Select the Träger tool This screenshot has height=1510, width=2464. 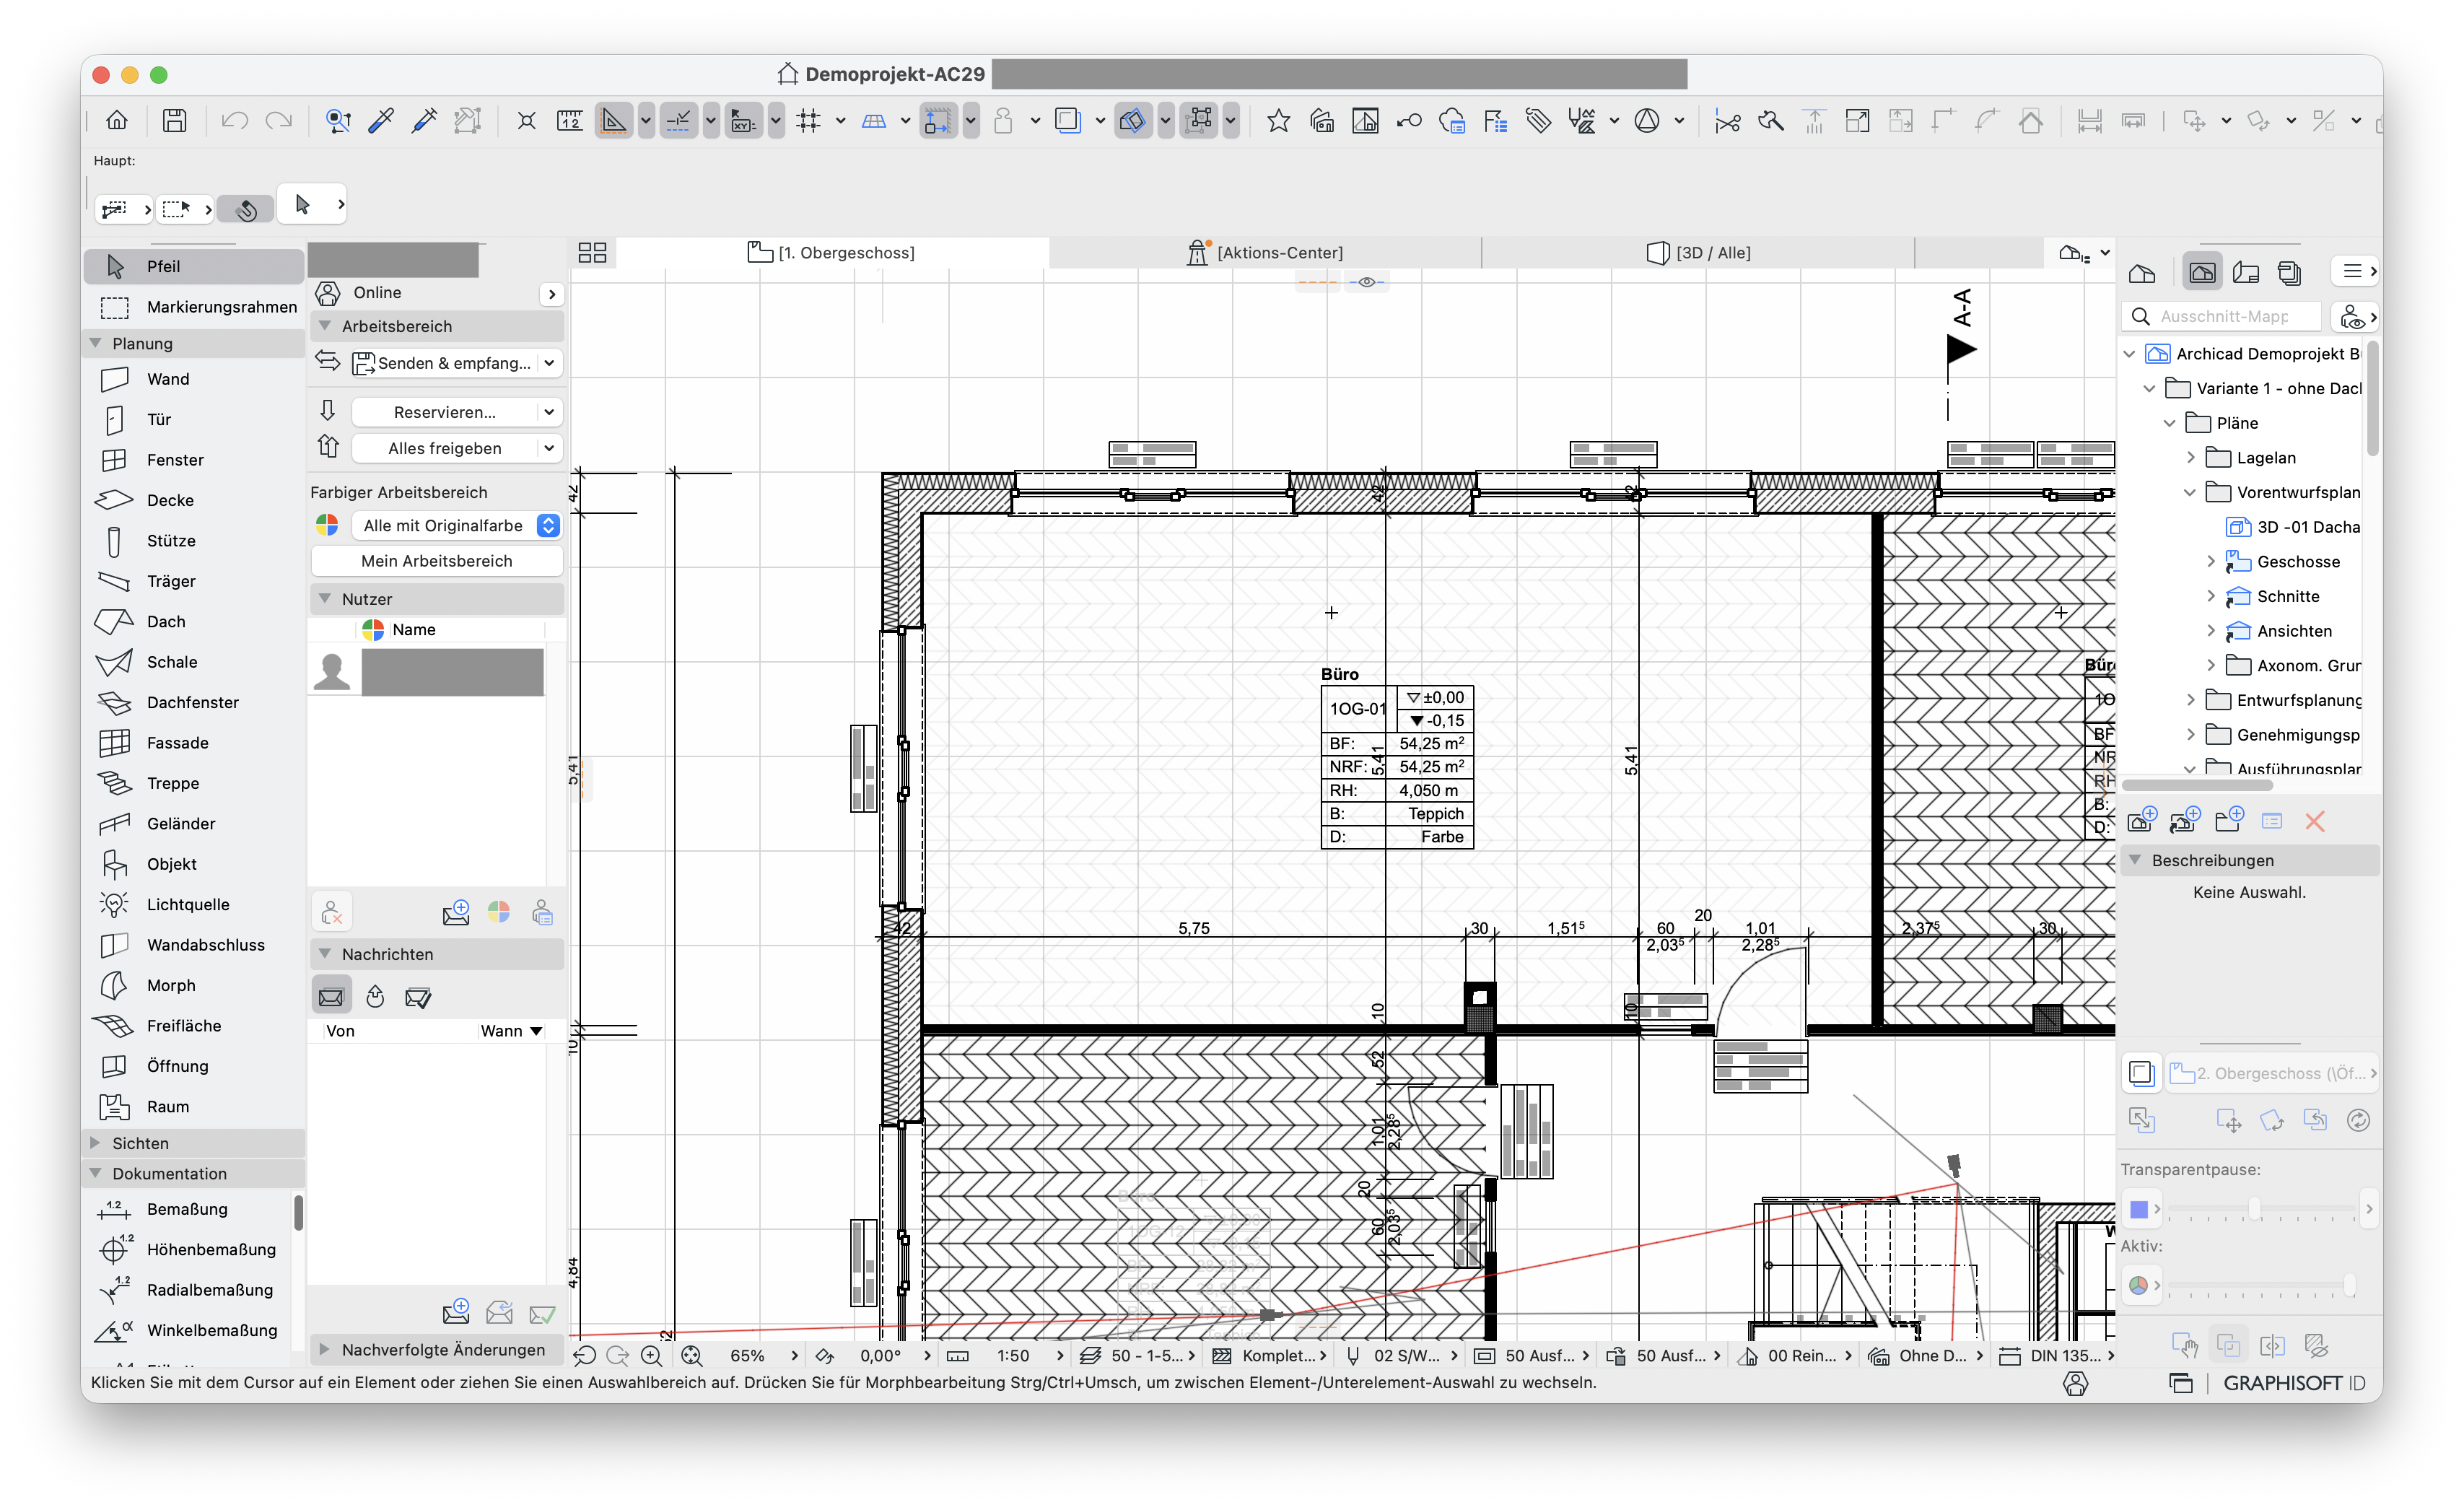[194, 581]
